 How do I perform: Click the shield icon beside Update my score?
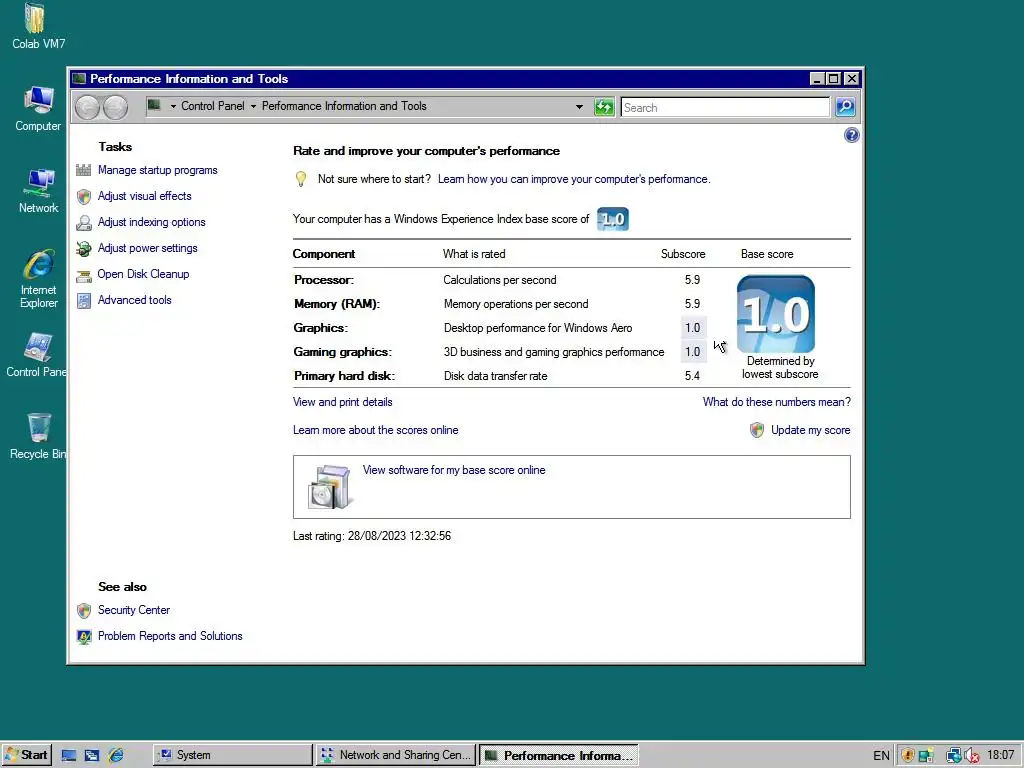[x=757, y=430]
